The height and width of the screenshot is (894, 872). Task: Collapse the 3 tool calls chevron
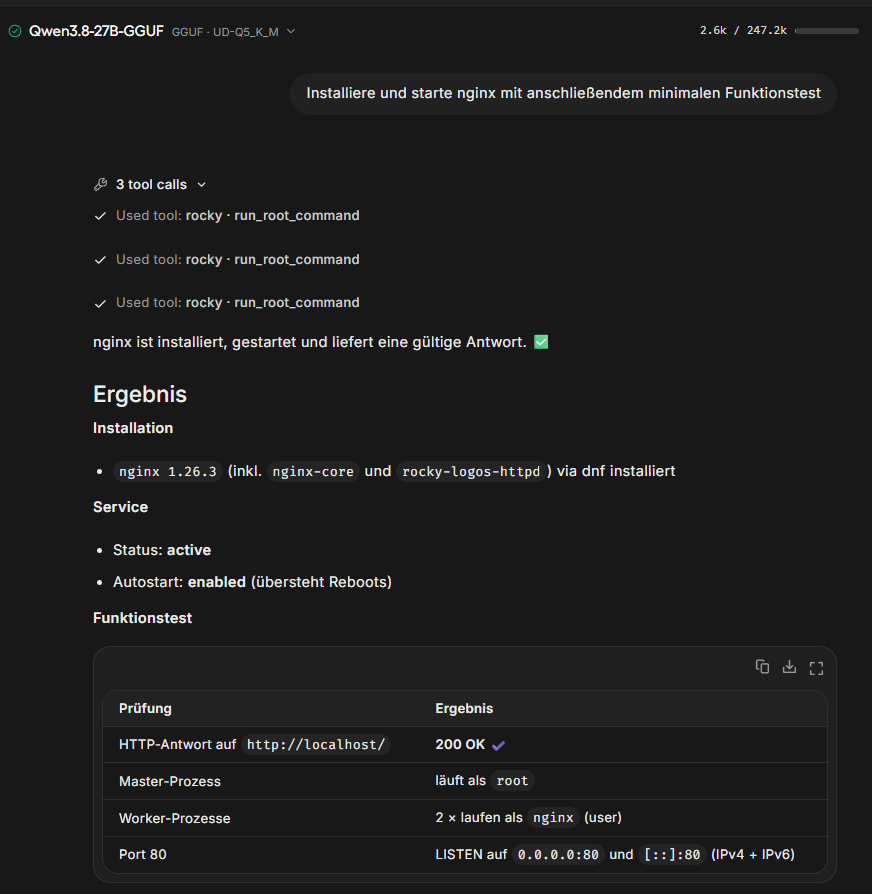[201, 185]
